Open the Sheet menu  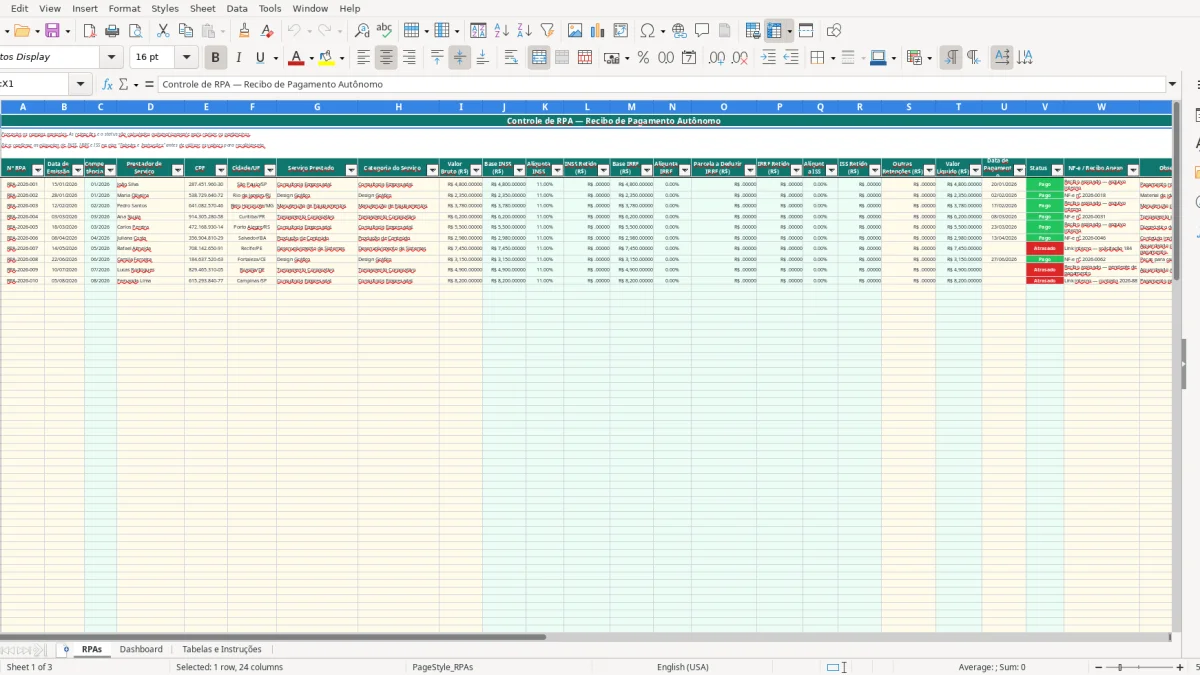(202, 8)
